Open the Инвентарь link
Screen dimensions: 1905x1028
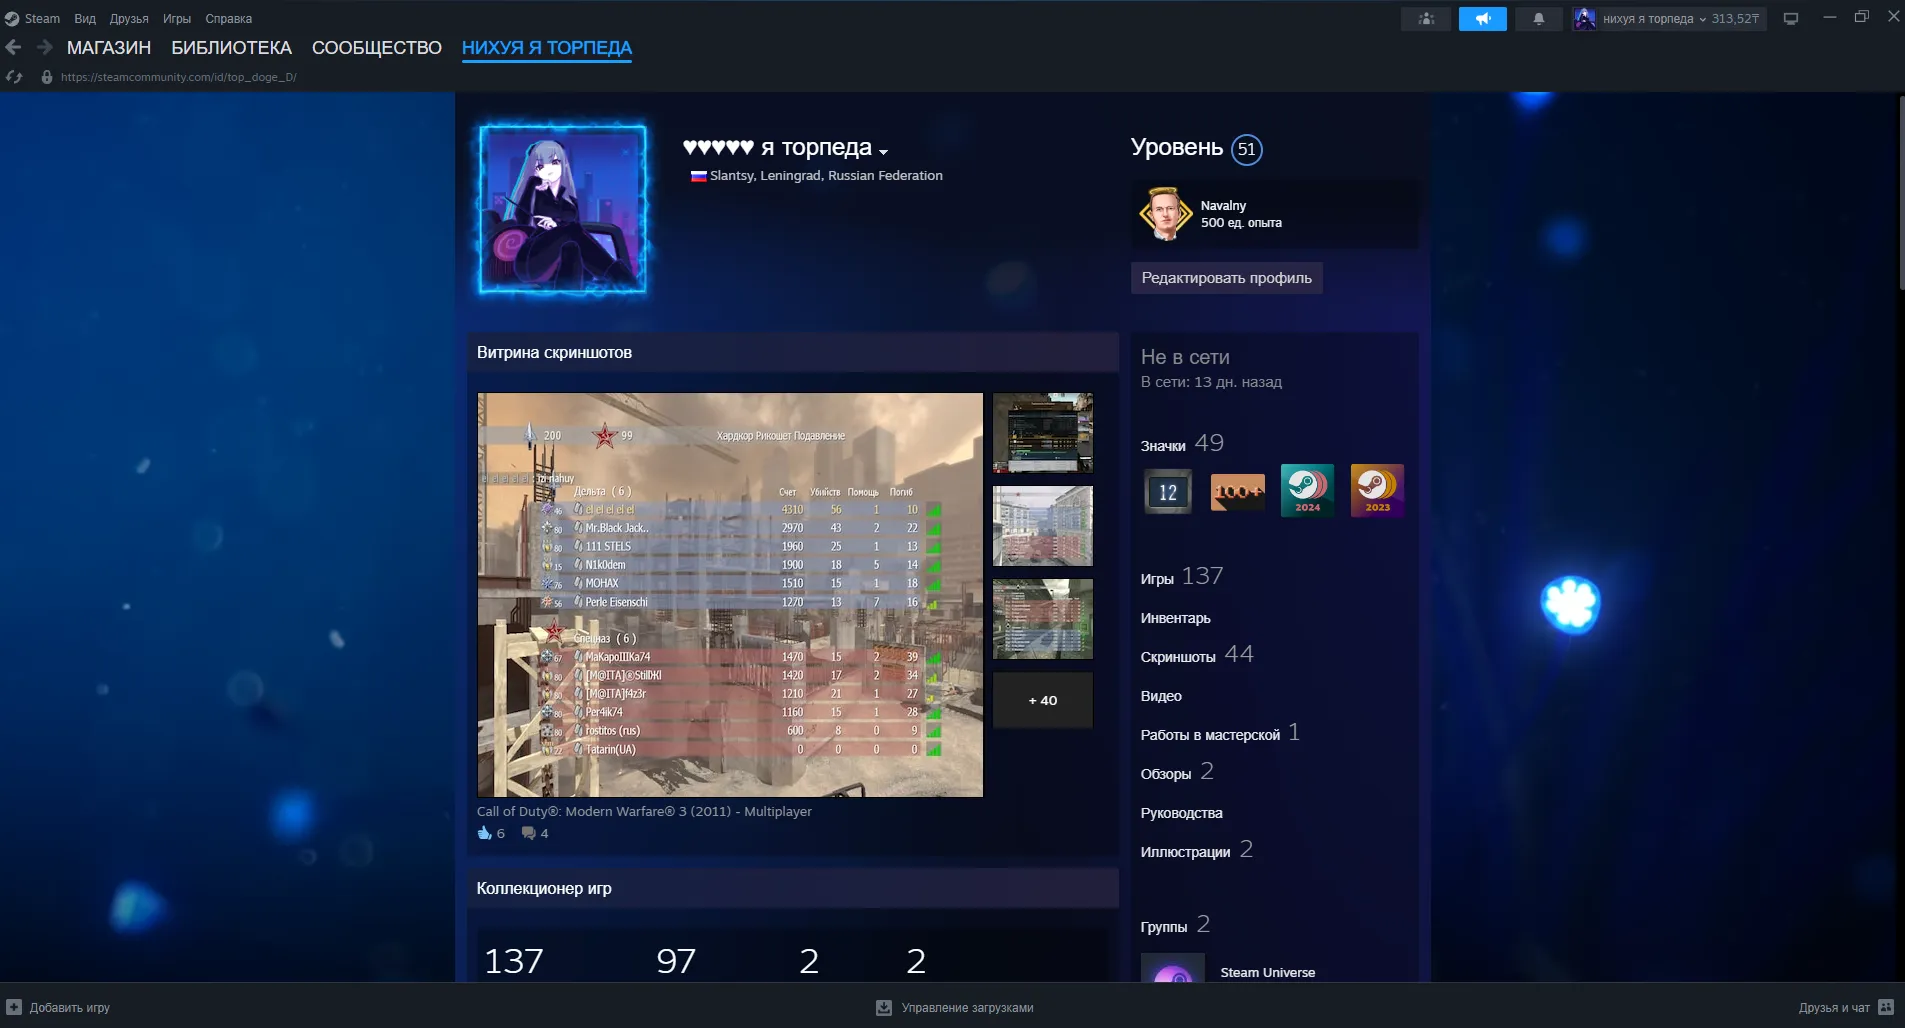point(1176,618)
